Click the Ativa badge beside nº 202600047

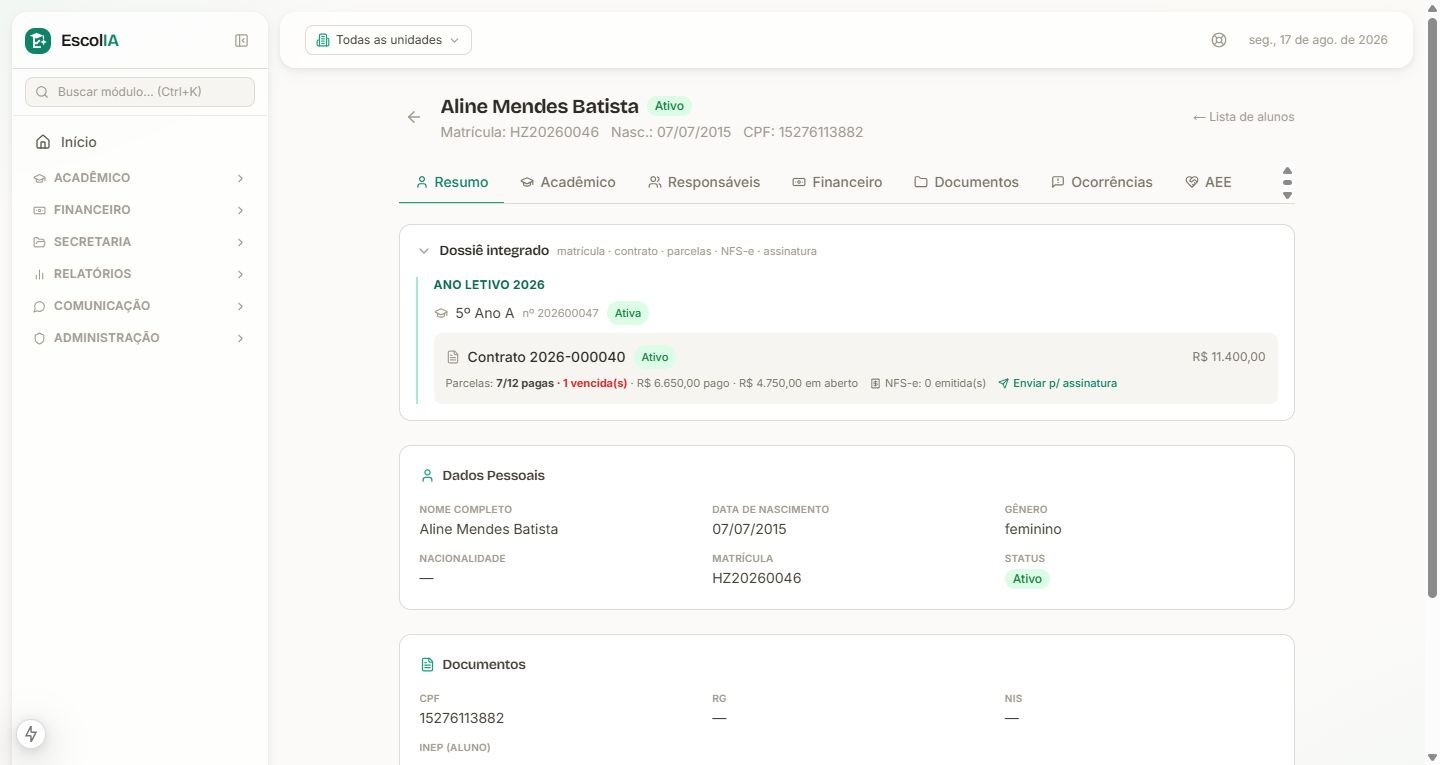(x=628, y=313)
